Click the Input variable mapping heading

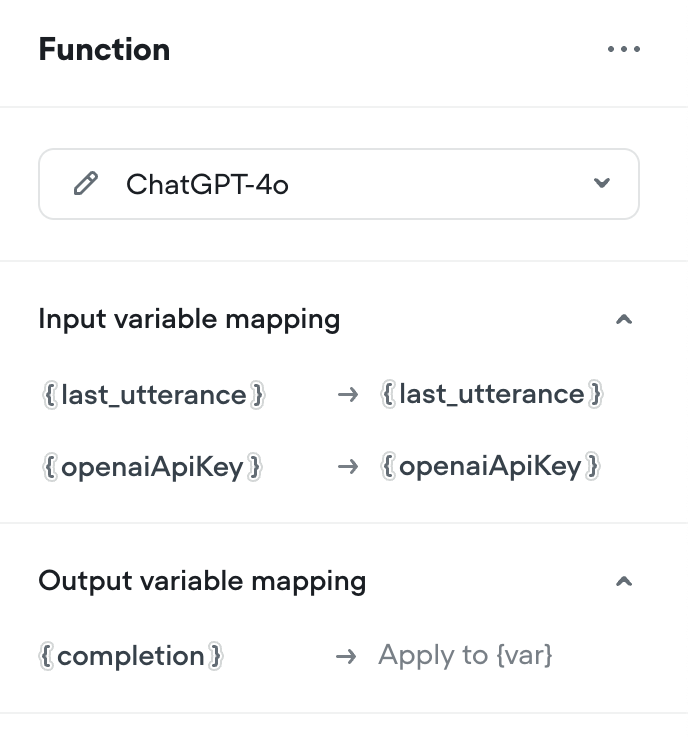[189, 320]
